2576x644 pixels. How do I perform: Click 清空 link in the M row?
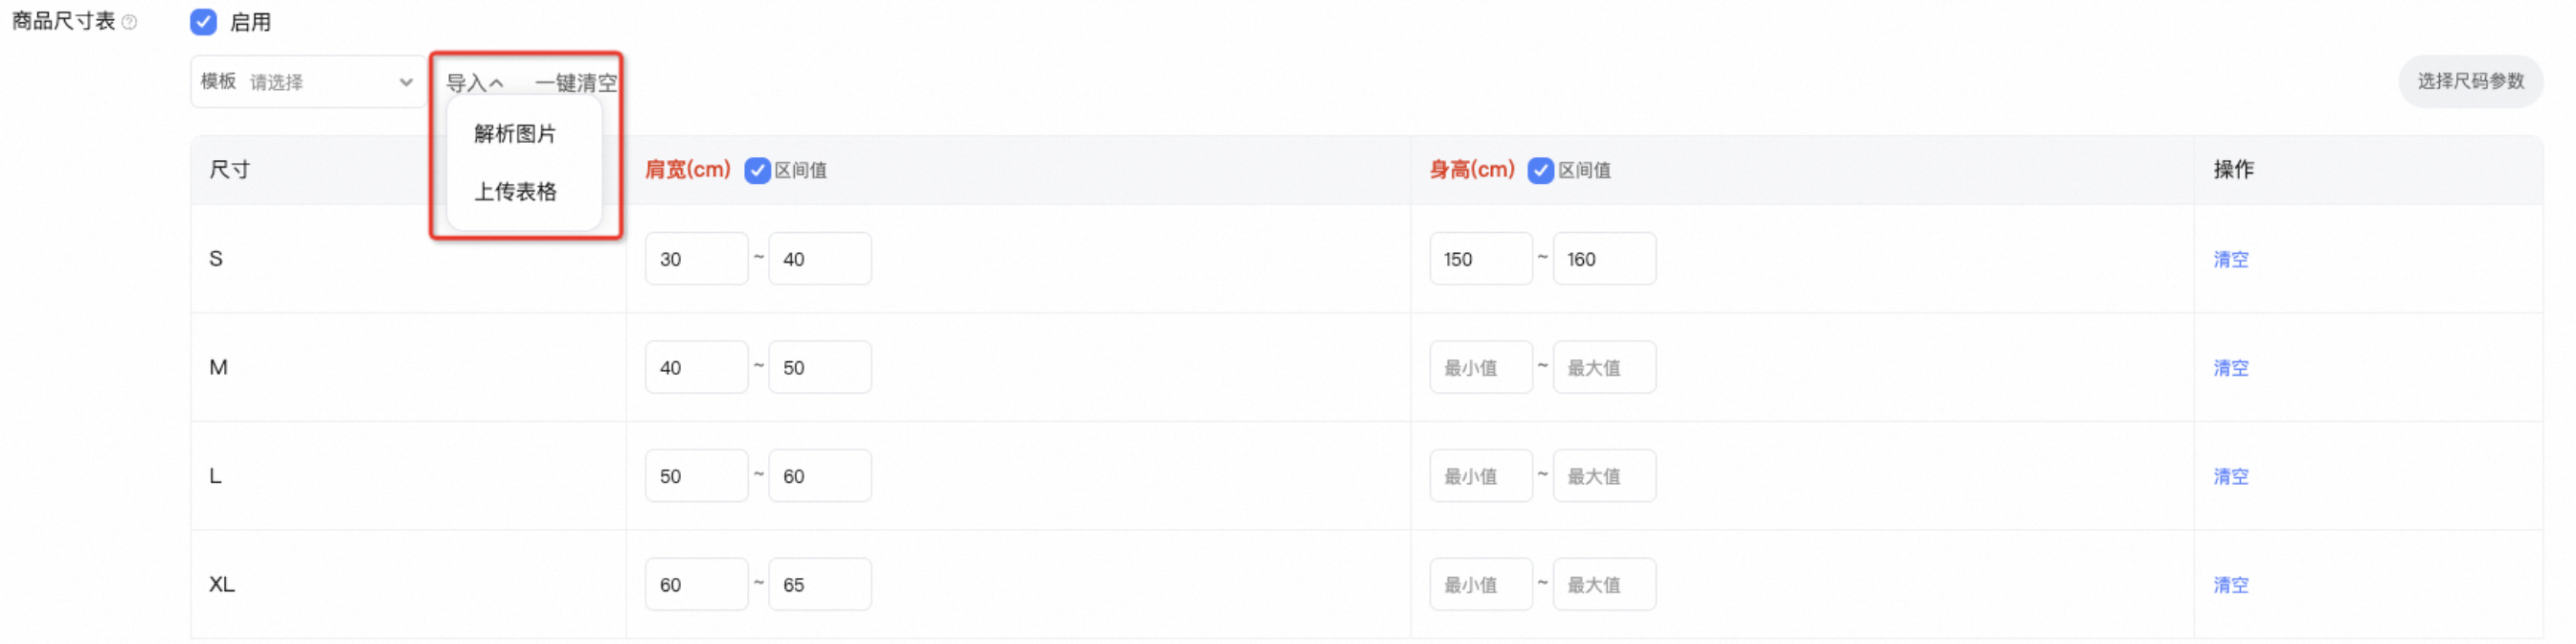(2230, 368)
